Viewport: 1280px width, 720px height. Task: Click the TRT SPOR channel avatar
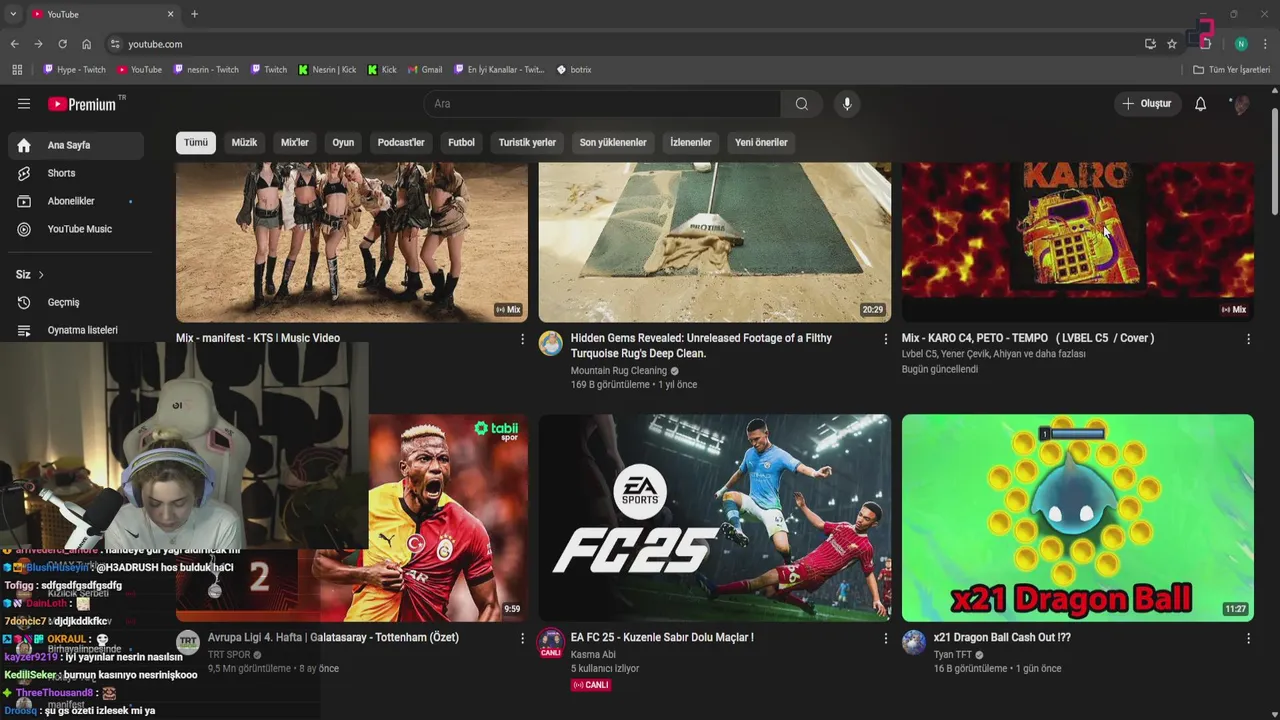click(x=188, y=642)
